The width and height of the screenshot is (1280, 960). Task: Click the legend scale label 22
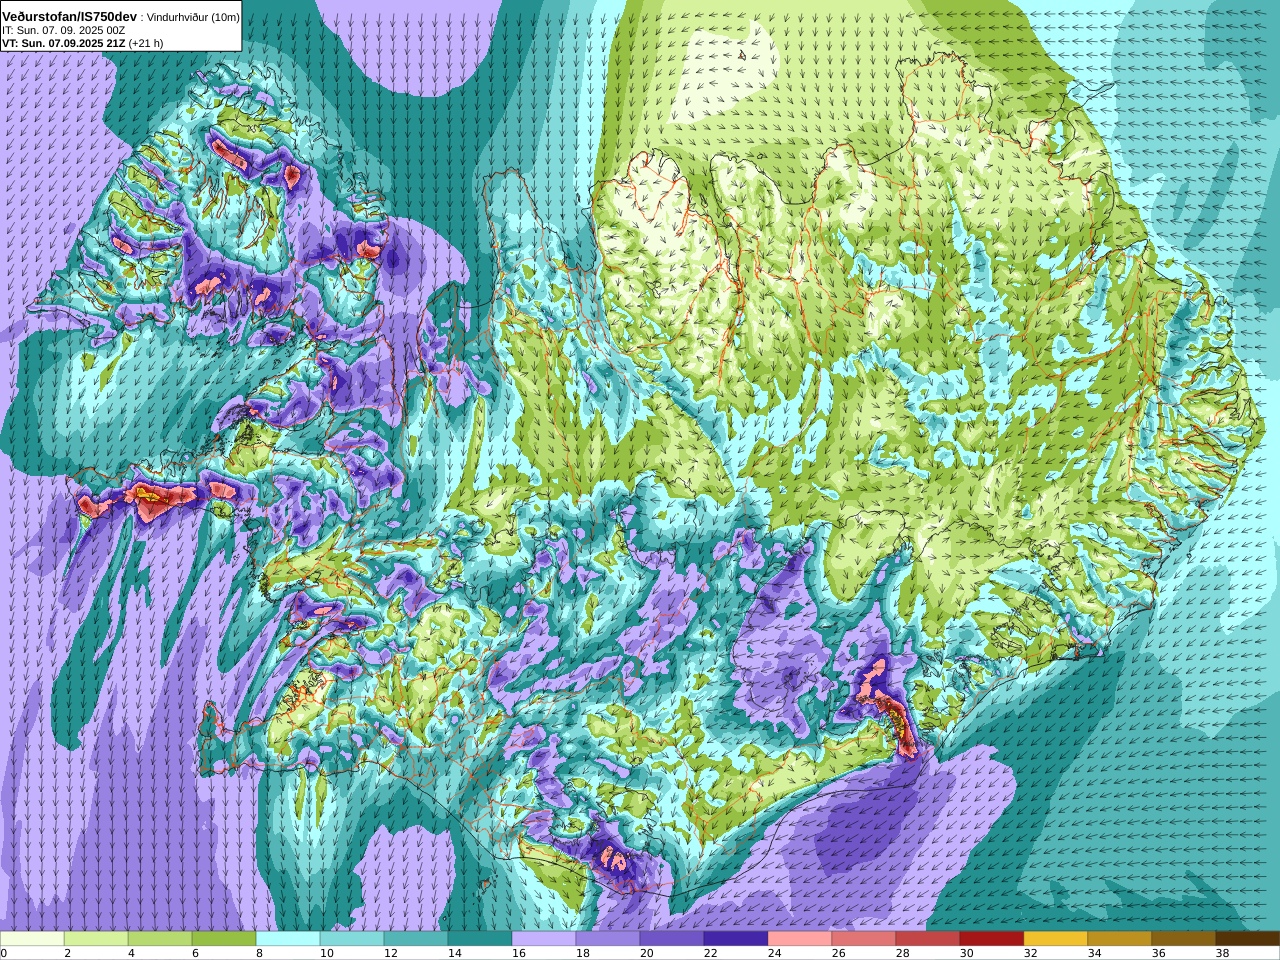[711, 953]
